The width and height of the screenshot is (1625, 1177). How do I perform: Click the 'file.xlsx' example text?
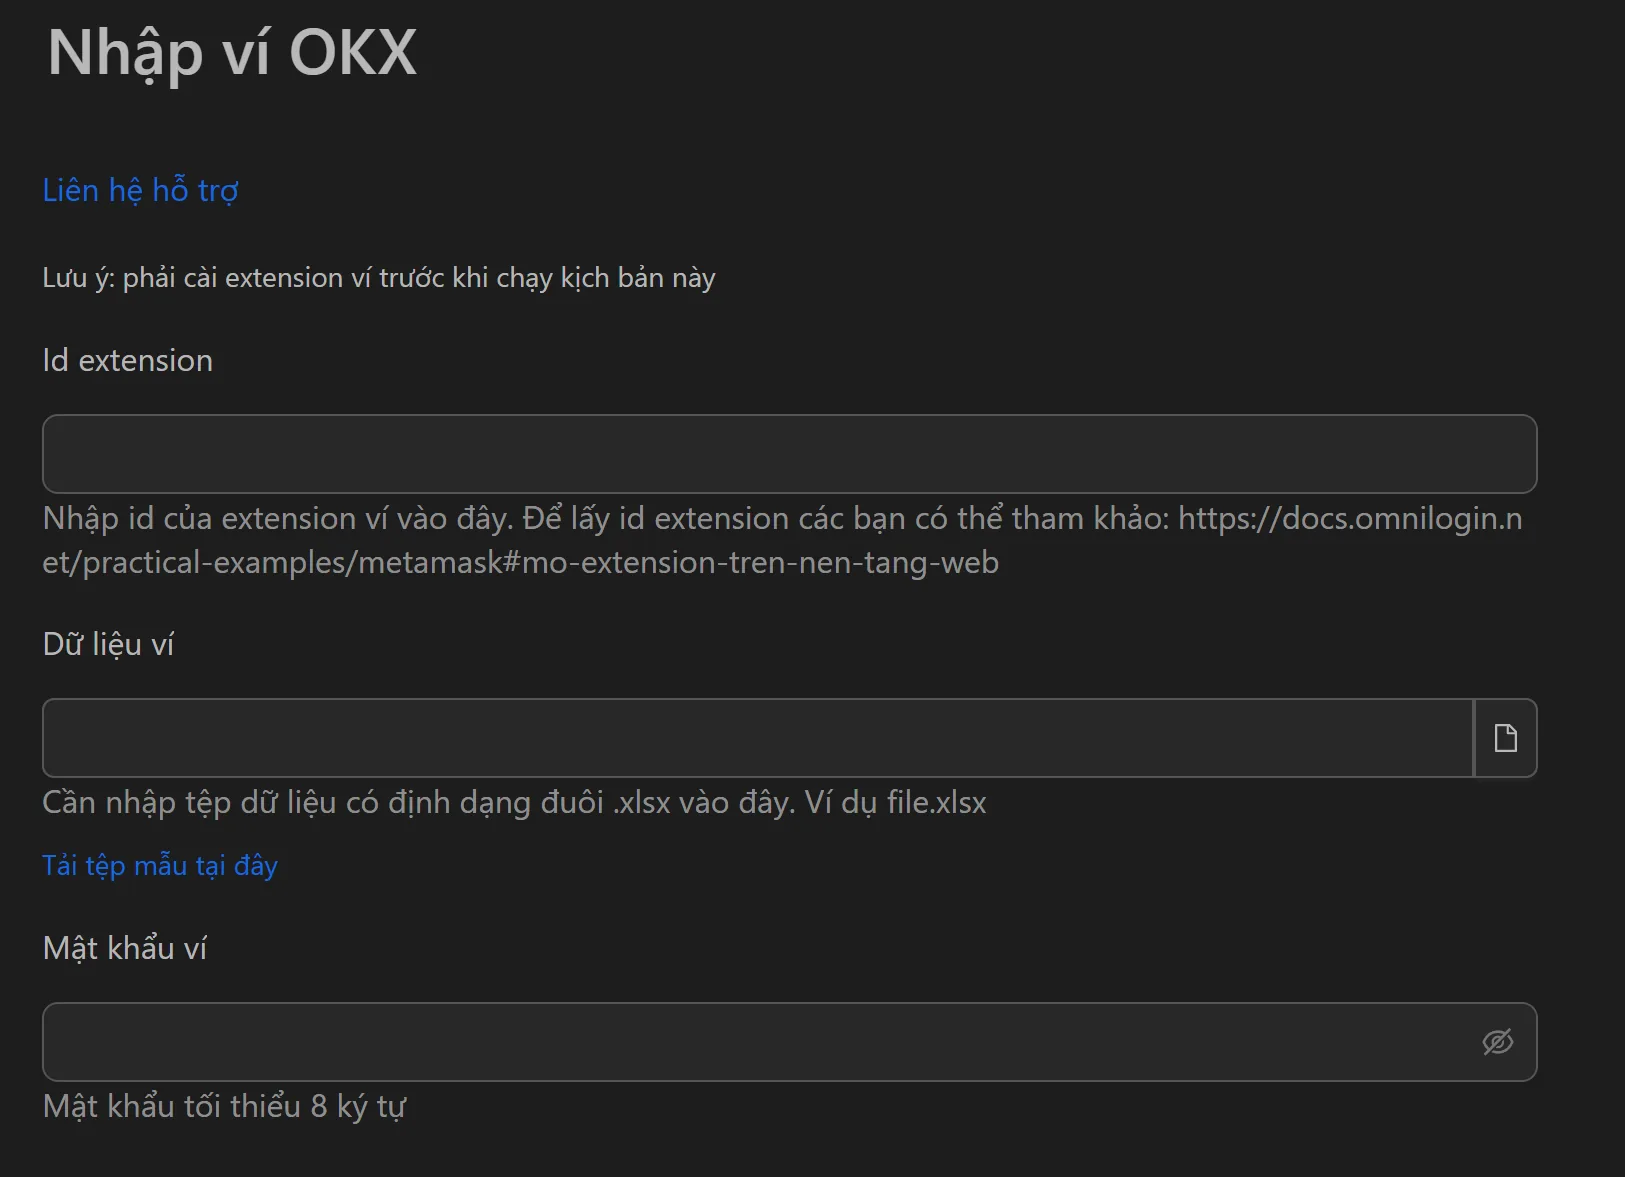(x=936, y=802)
